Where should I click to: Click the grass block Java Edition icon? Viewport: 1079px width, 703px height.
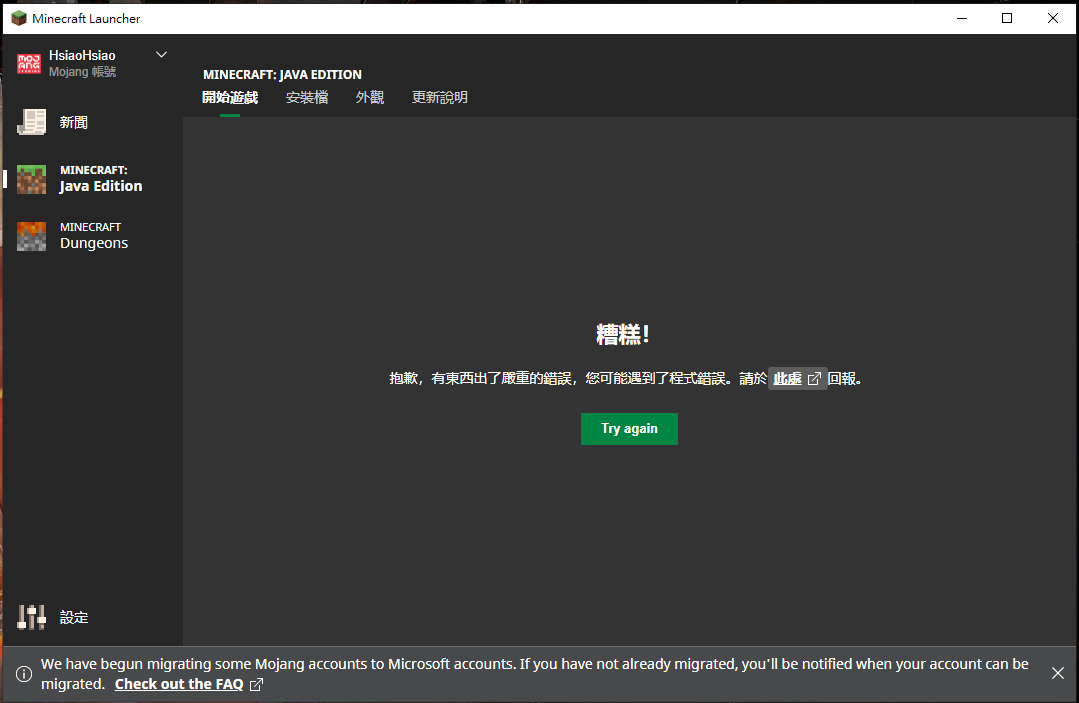coord(32,179)
